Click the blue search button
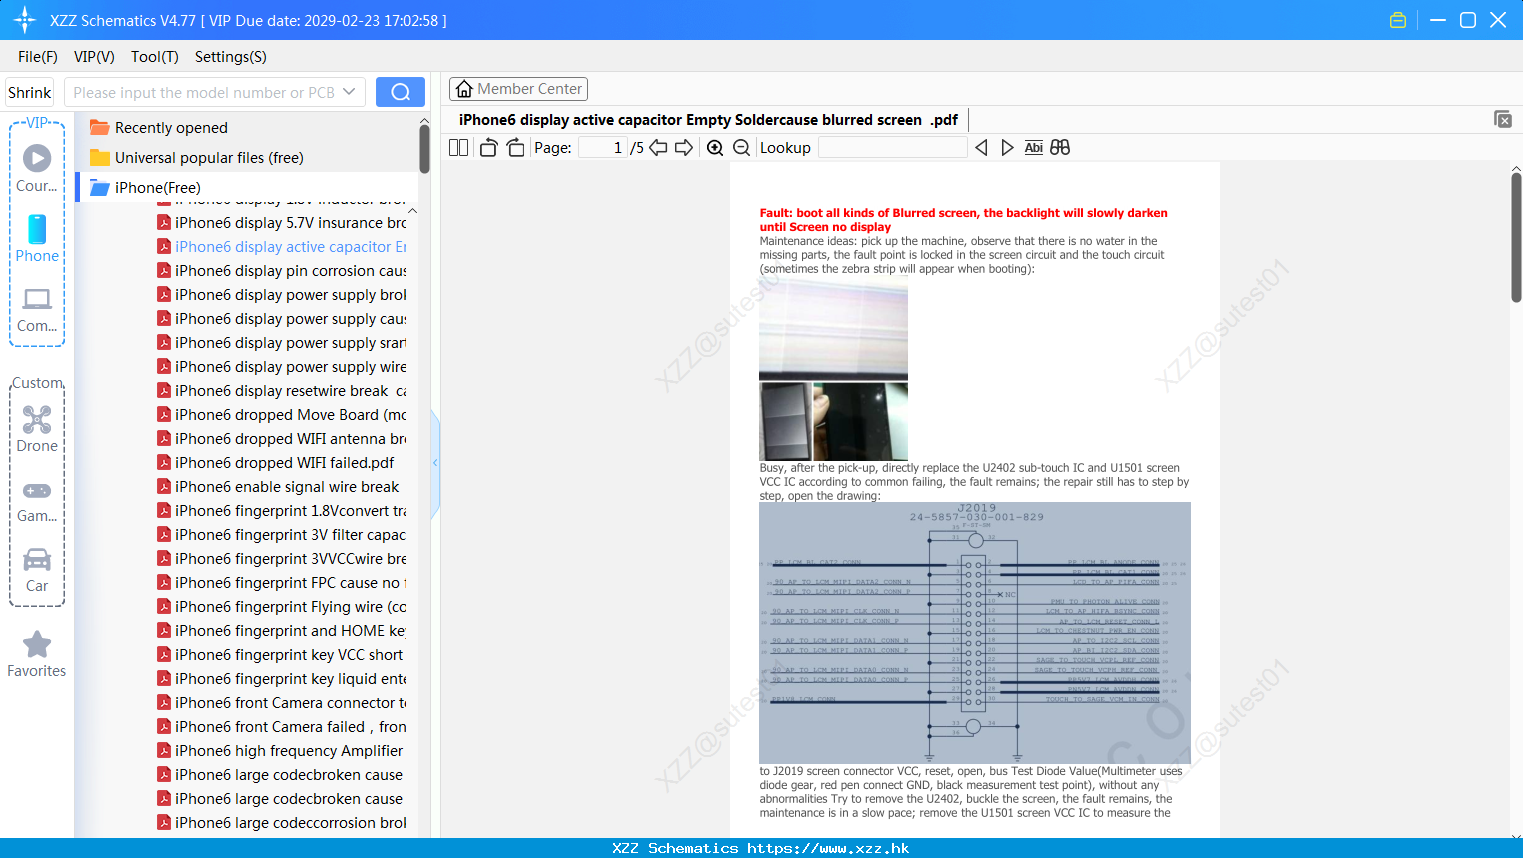This screenshot has width=1523, height=858. 400,92
